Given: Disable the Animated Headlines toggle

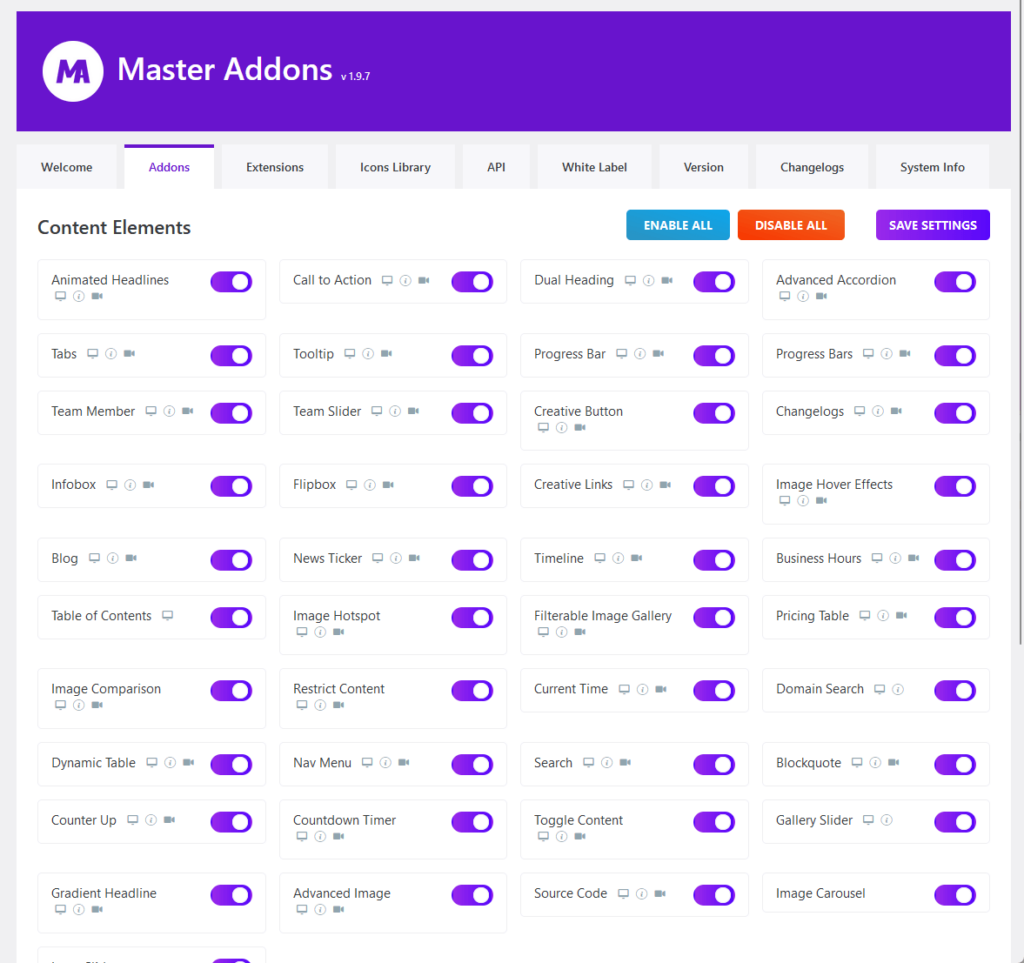Looking at the screenshot, I should click(231, 282).
